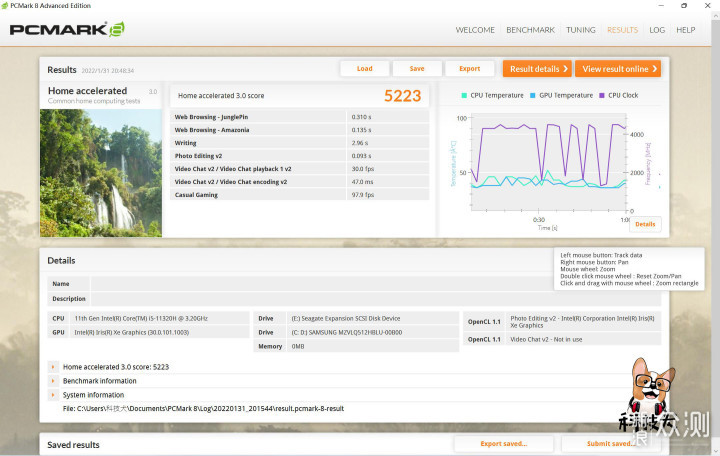Select the RESULTS tab
720x456 pixels.
622,30
